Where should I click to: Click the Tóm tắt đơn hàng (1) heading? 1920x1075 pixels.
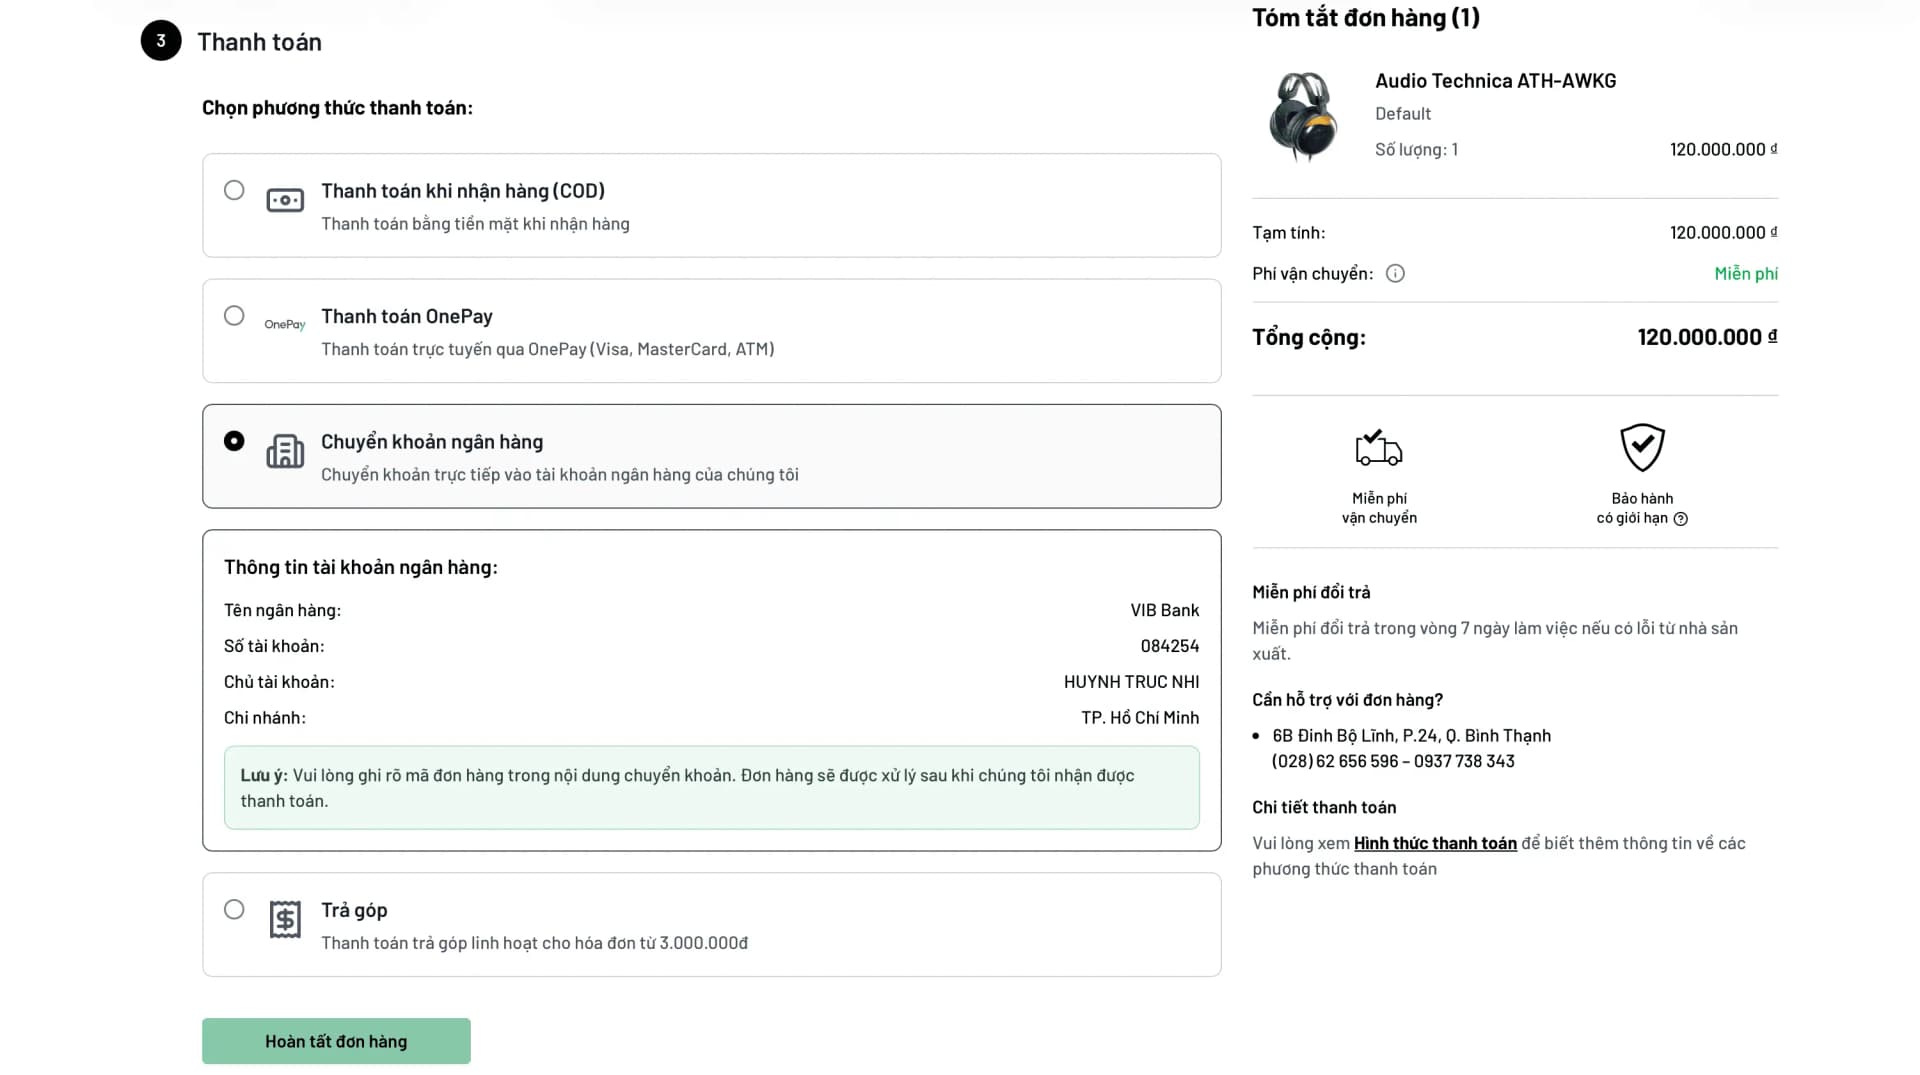pyautogui.click(x=1366, y=18)
